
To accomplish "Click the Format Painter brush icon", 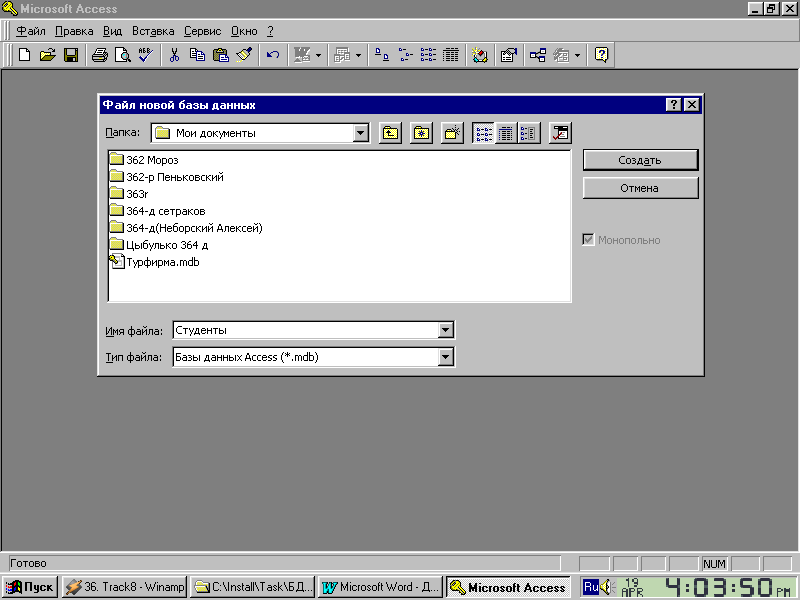I will click(244, 55).
